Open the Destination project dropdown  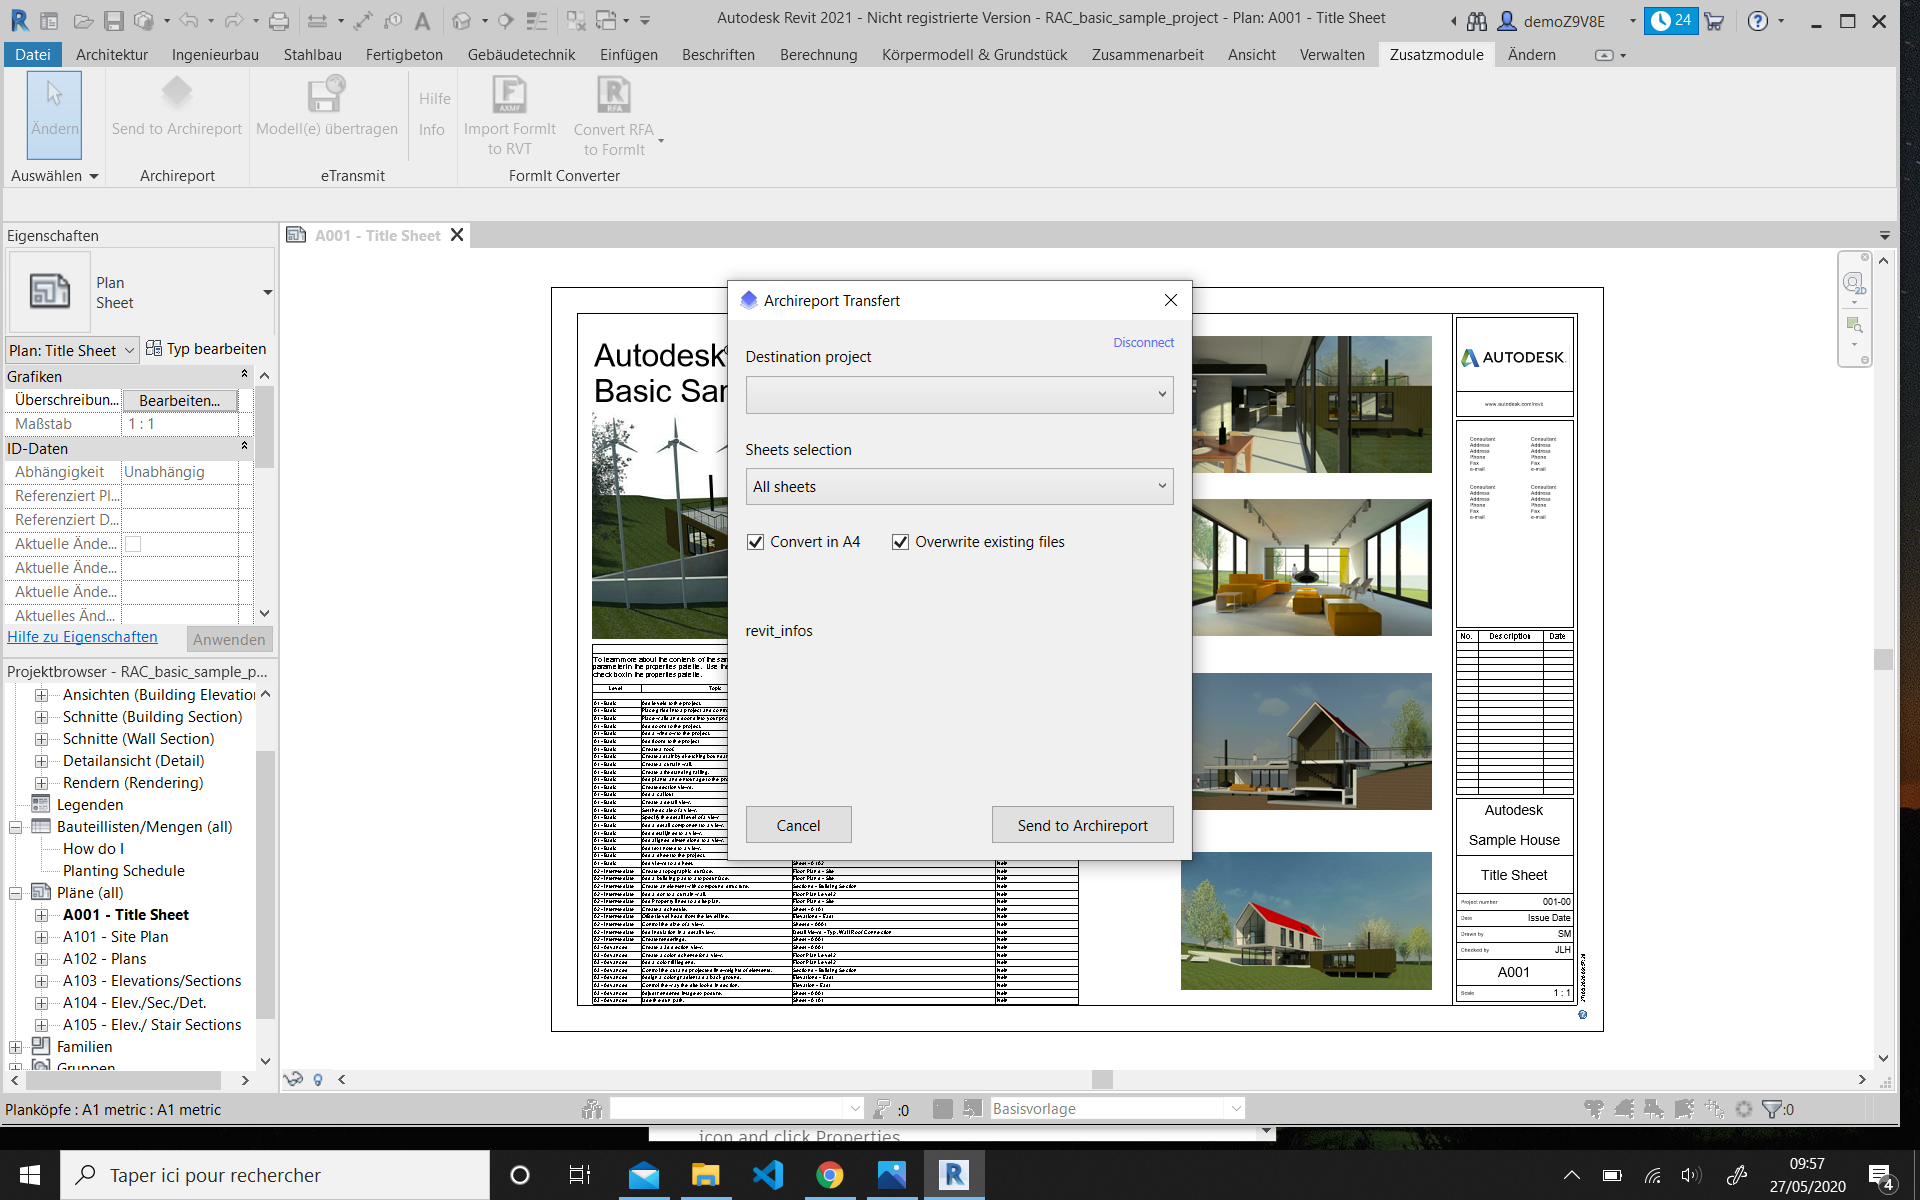point(959,394)
